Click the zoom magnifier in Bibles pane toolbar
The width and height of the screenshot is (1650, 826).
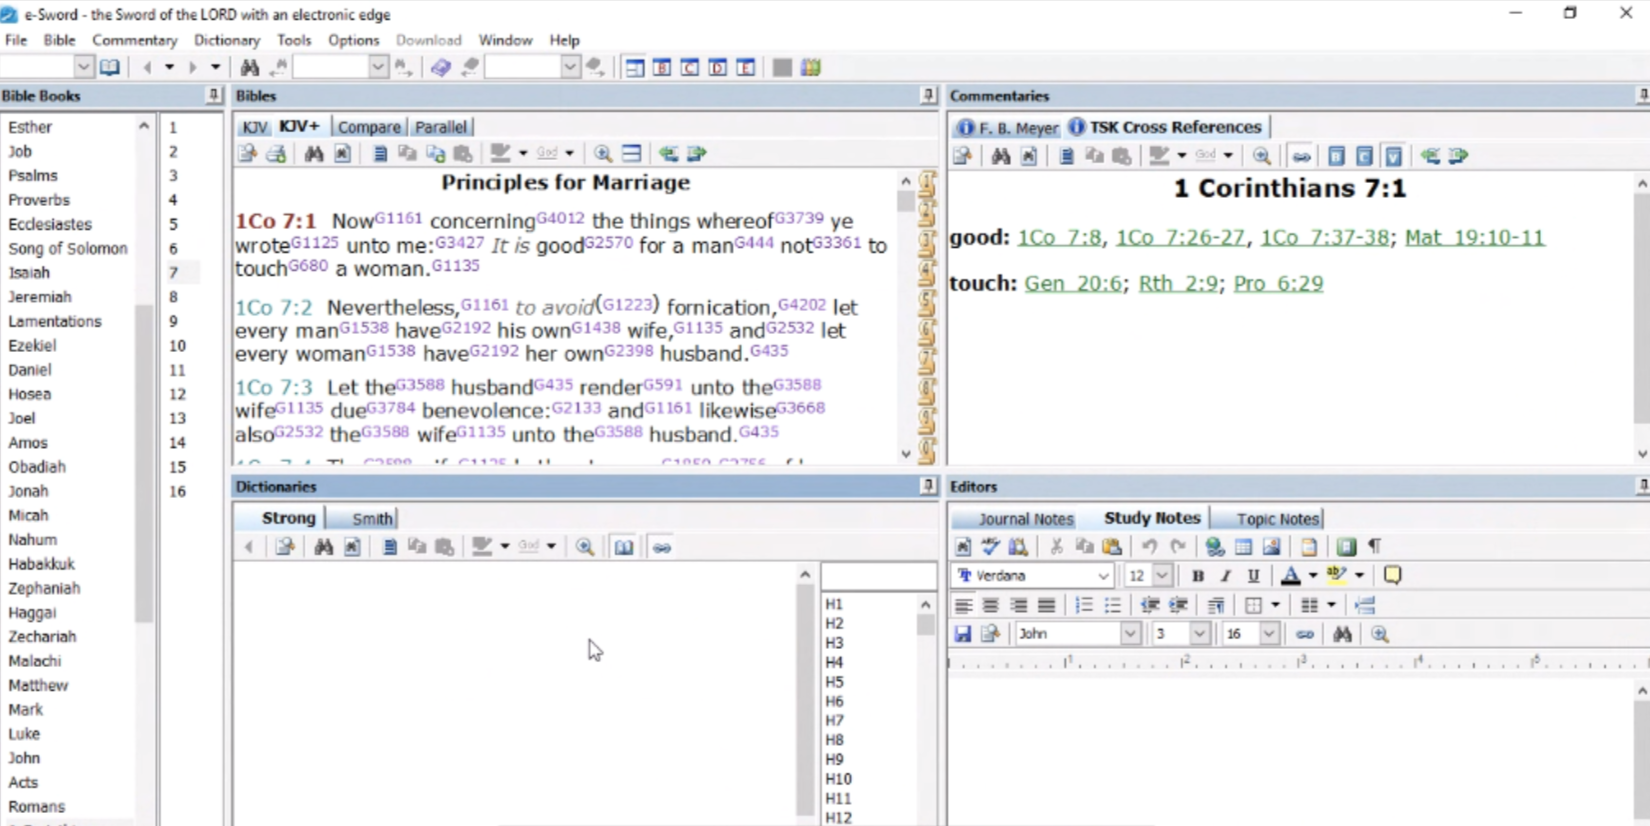603,153
